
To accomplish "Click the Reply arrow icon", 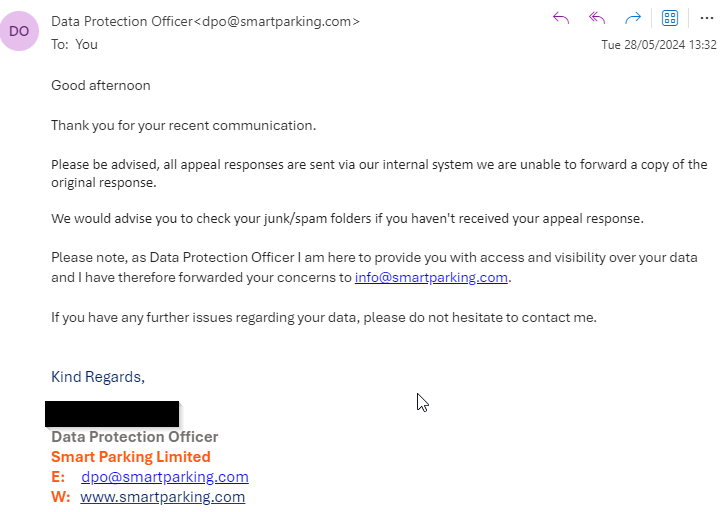I will 561,18.
